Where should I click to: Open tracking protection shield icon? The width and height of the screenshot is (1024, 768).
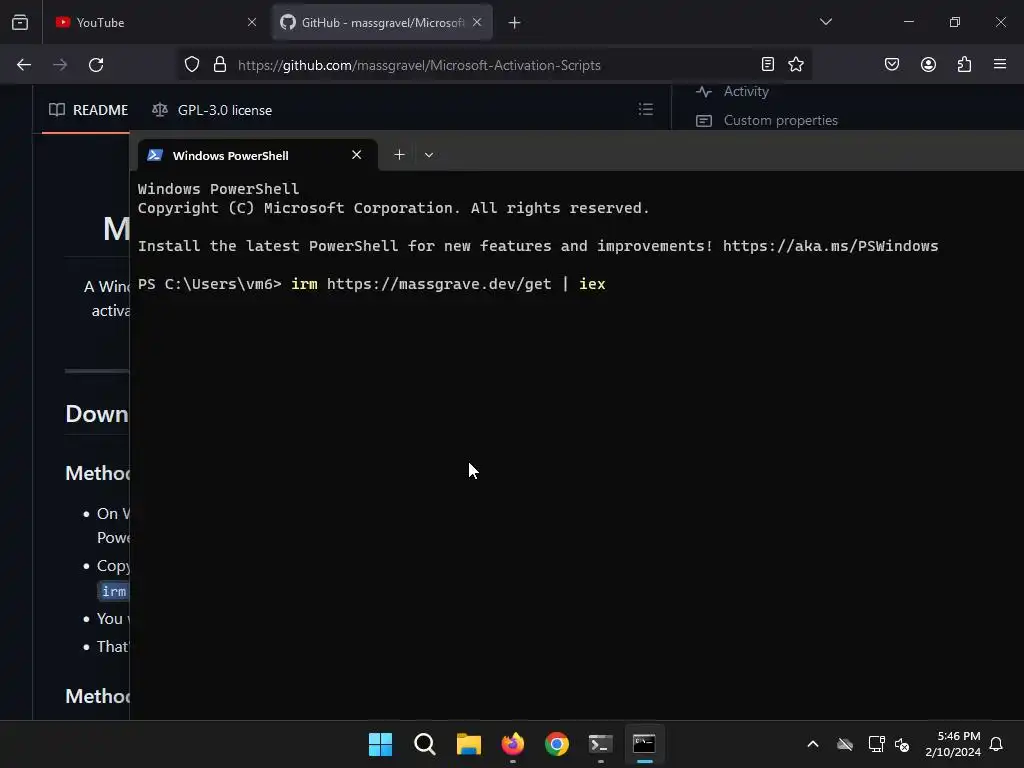point(191,65)
